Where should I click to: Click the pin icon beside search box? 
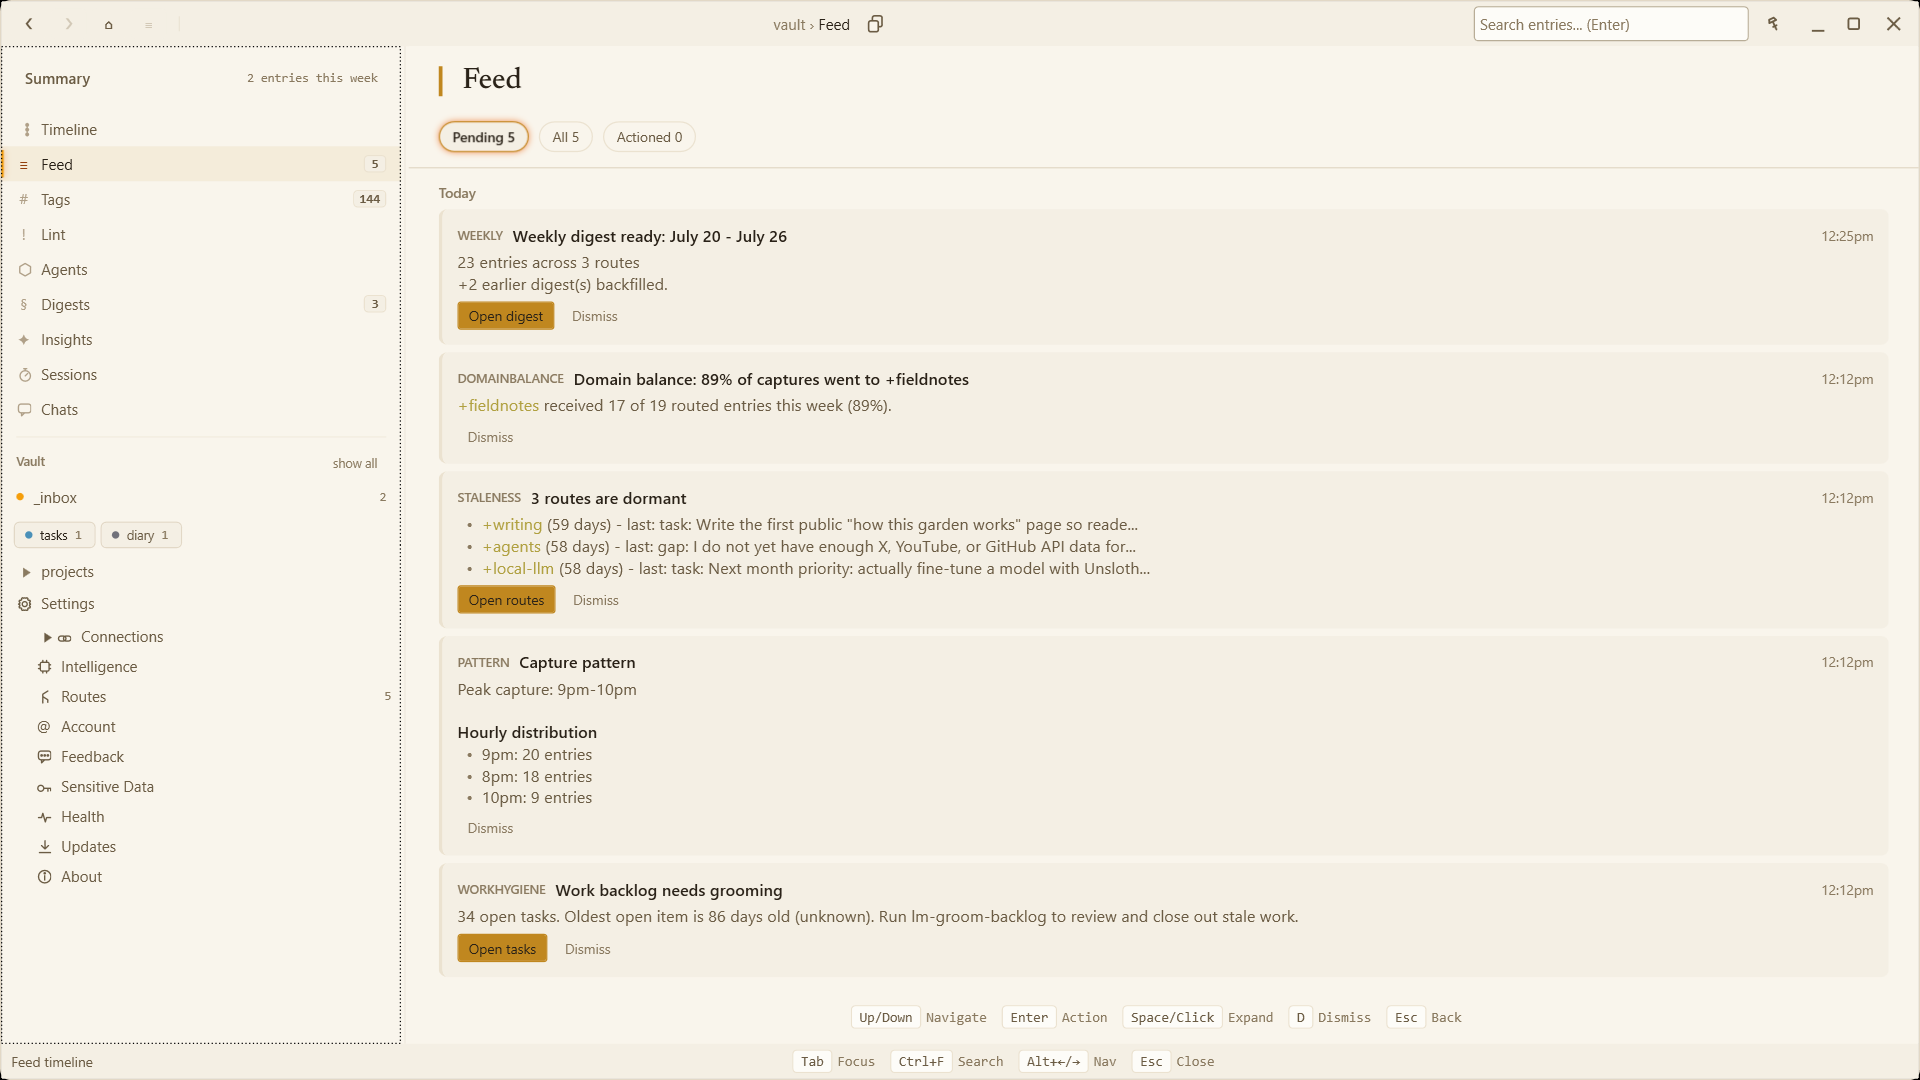[x=1773, y=24]
